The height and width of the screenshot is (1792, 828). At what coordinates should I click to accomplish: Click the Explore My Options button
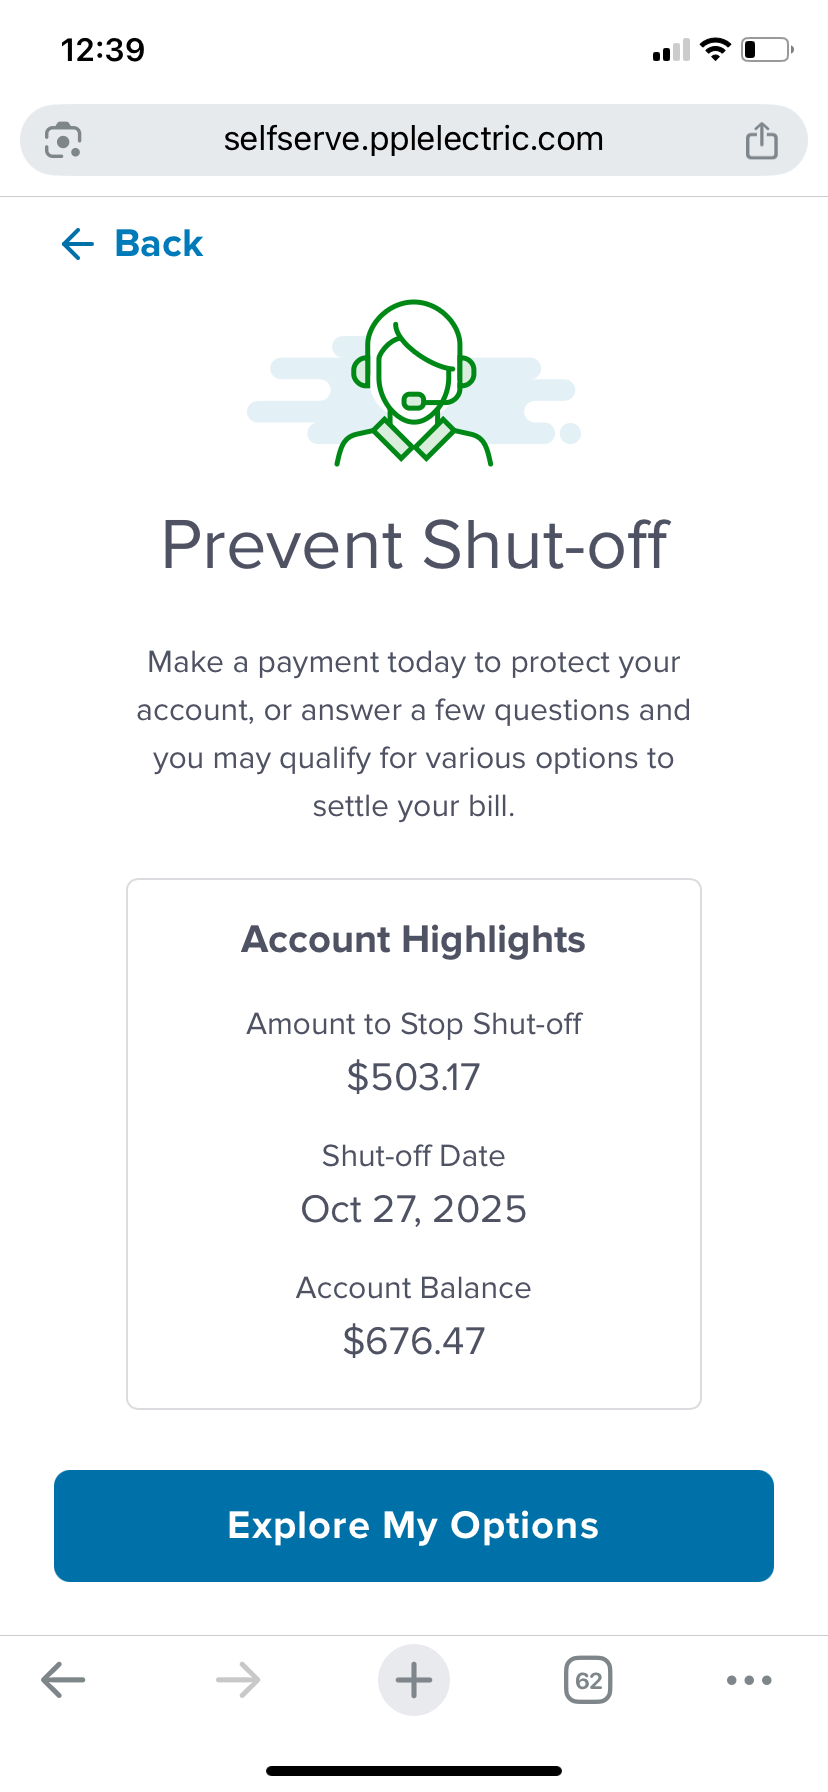pos(414,1525)
